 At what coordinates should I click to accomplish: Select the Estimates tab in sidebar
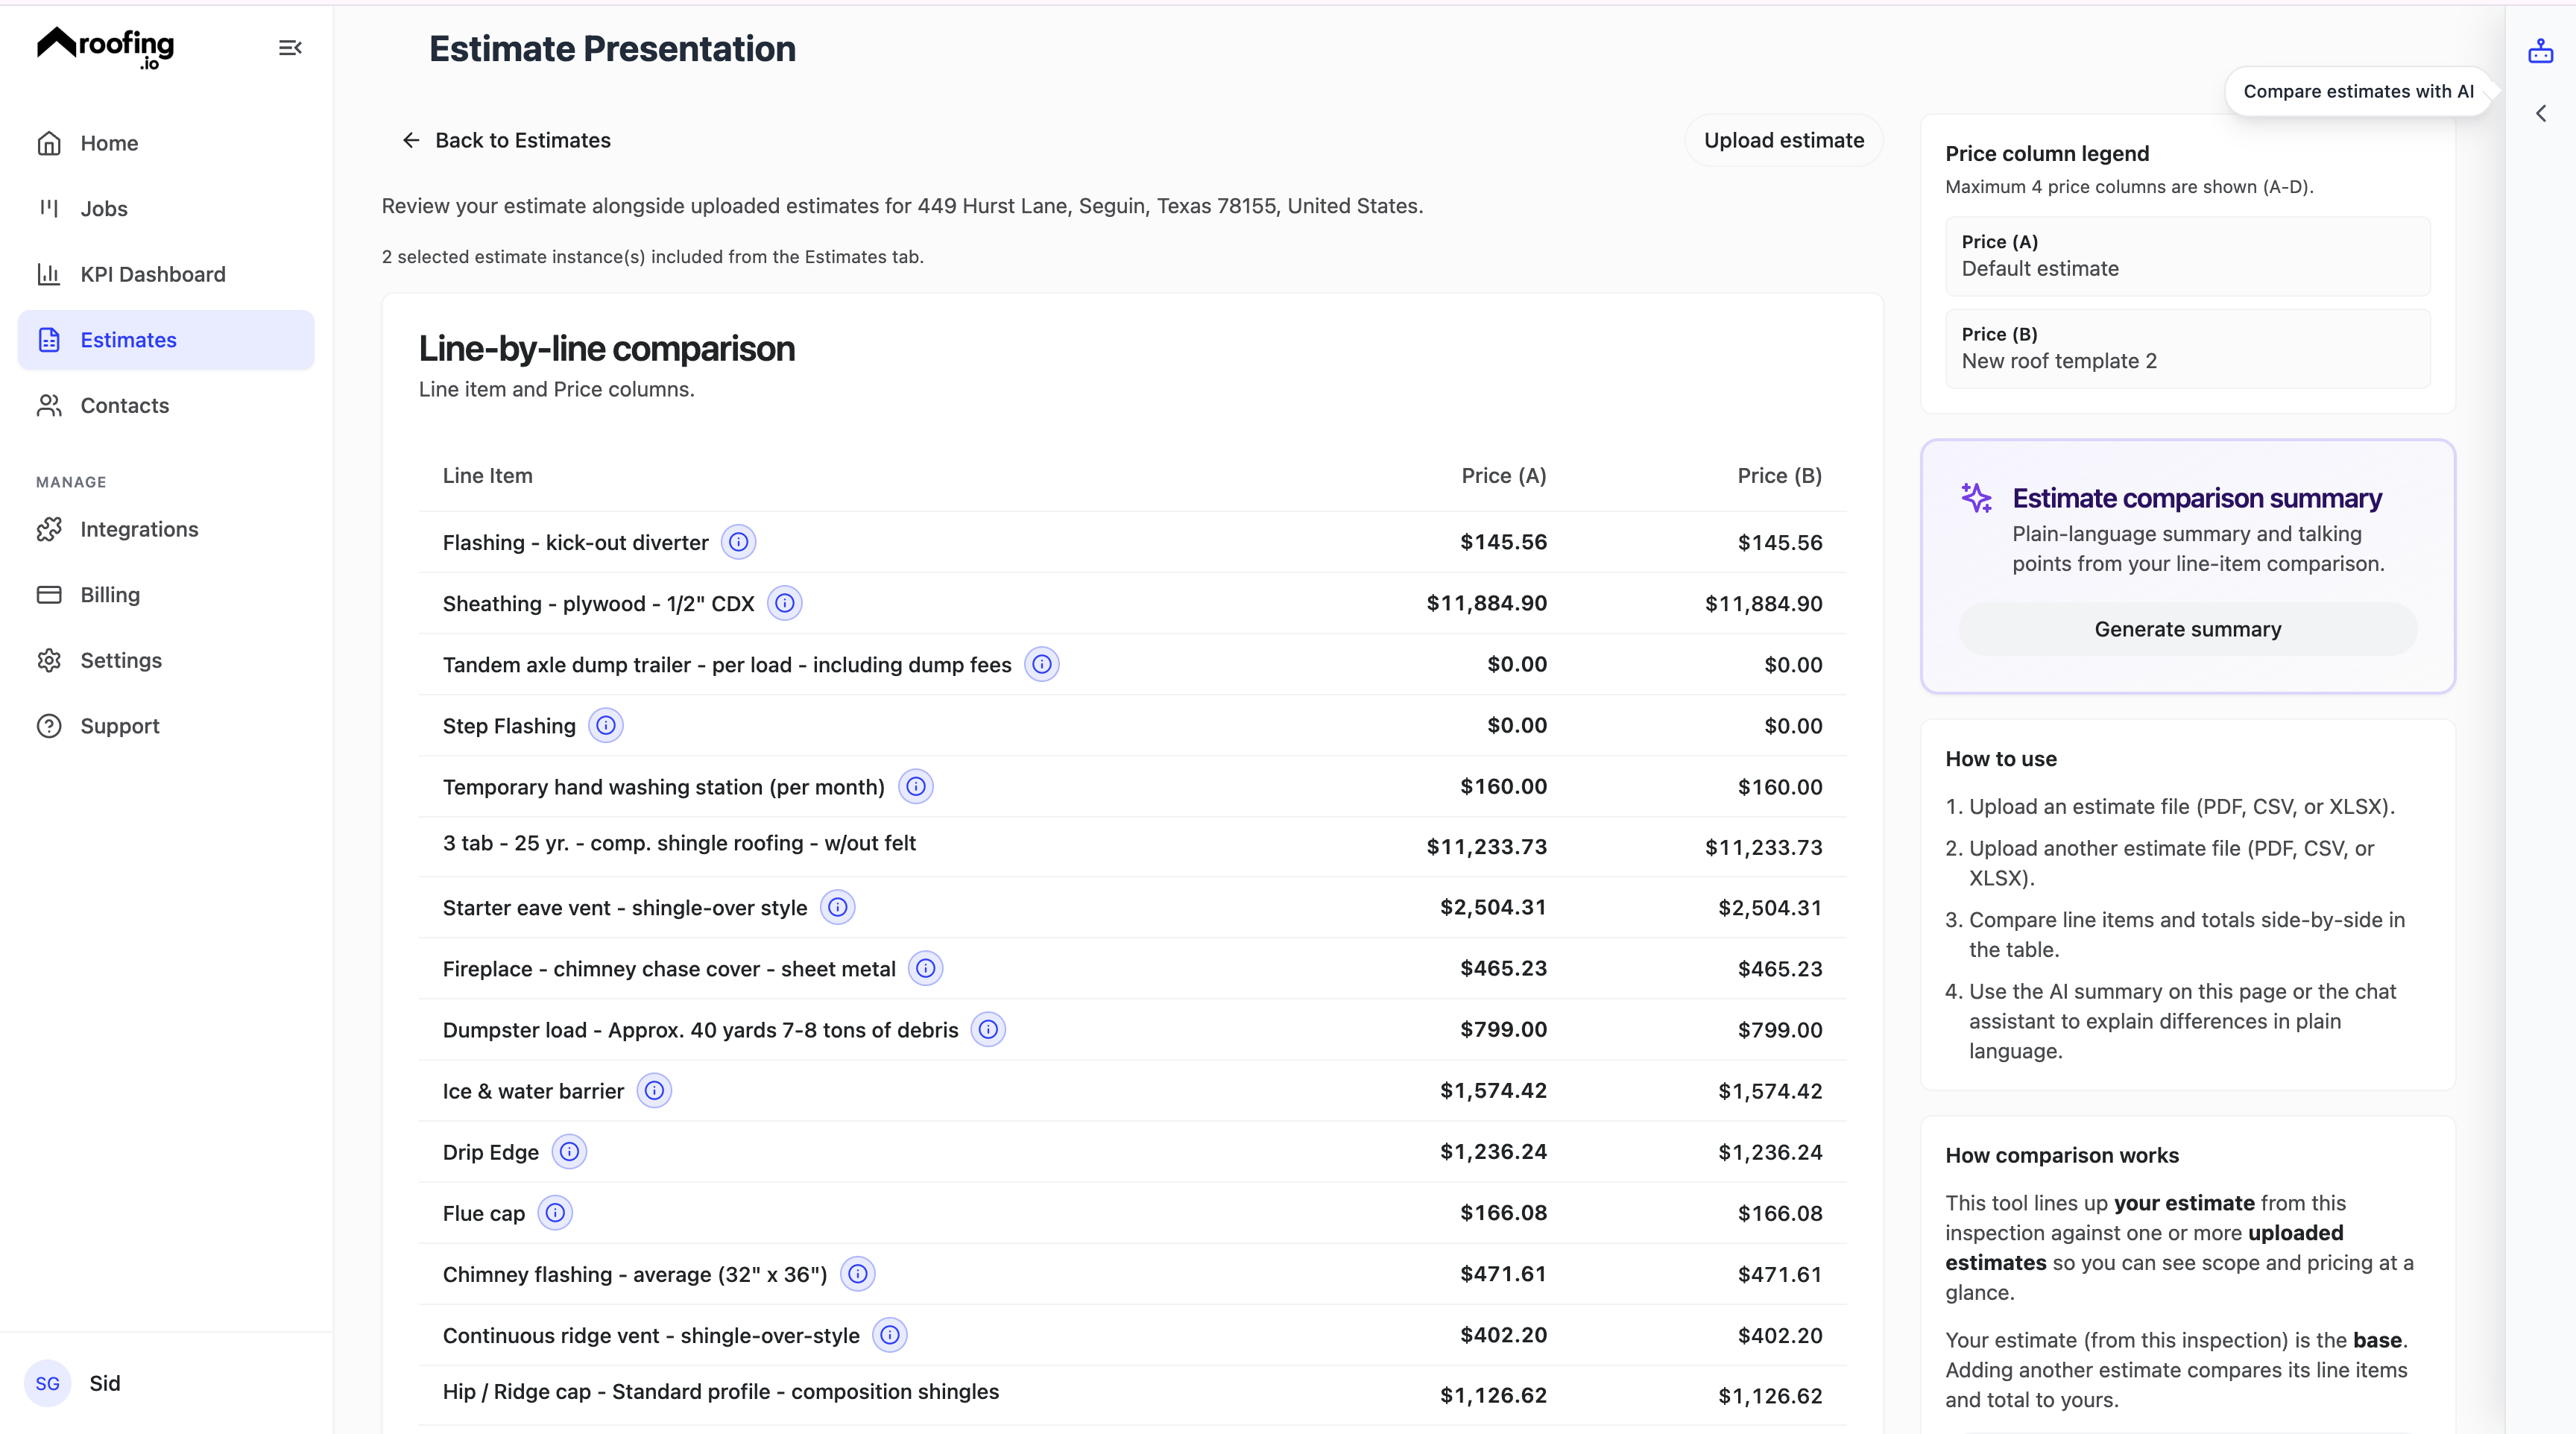[x=128, y=340]
